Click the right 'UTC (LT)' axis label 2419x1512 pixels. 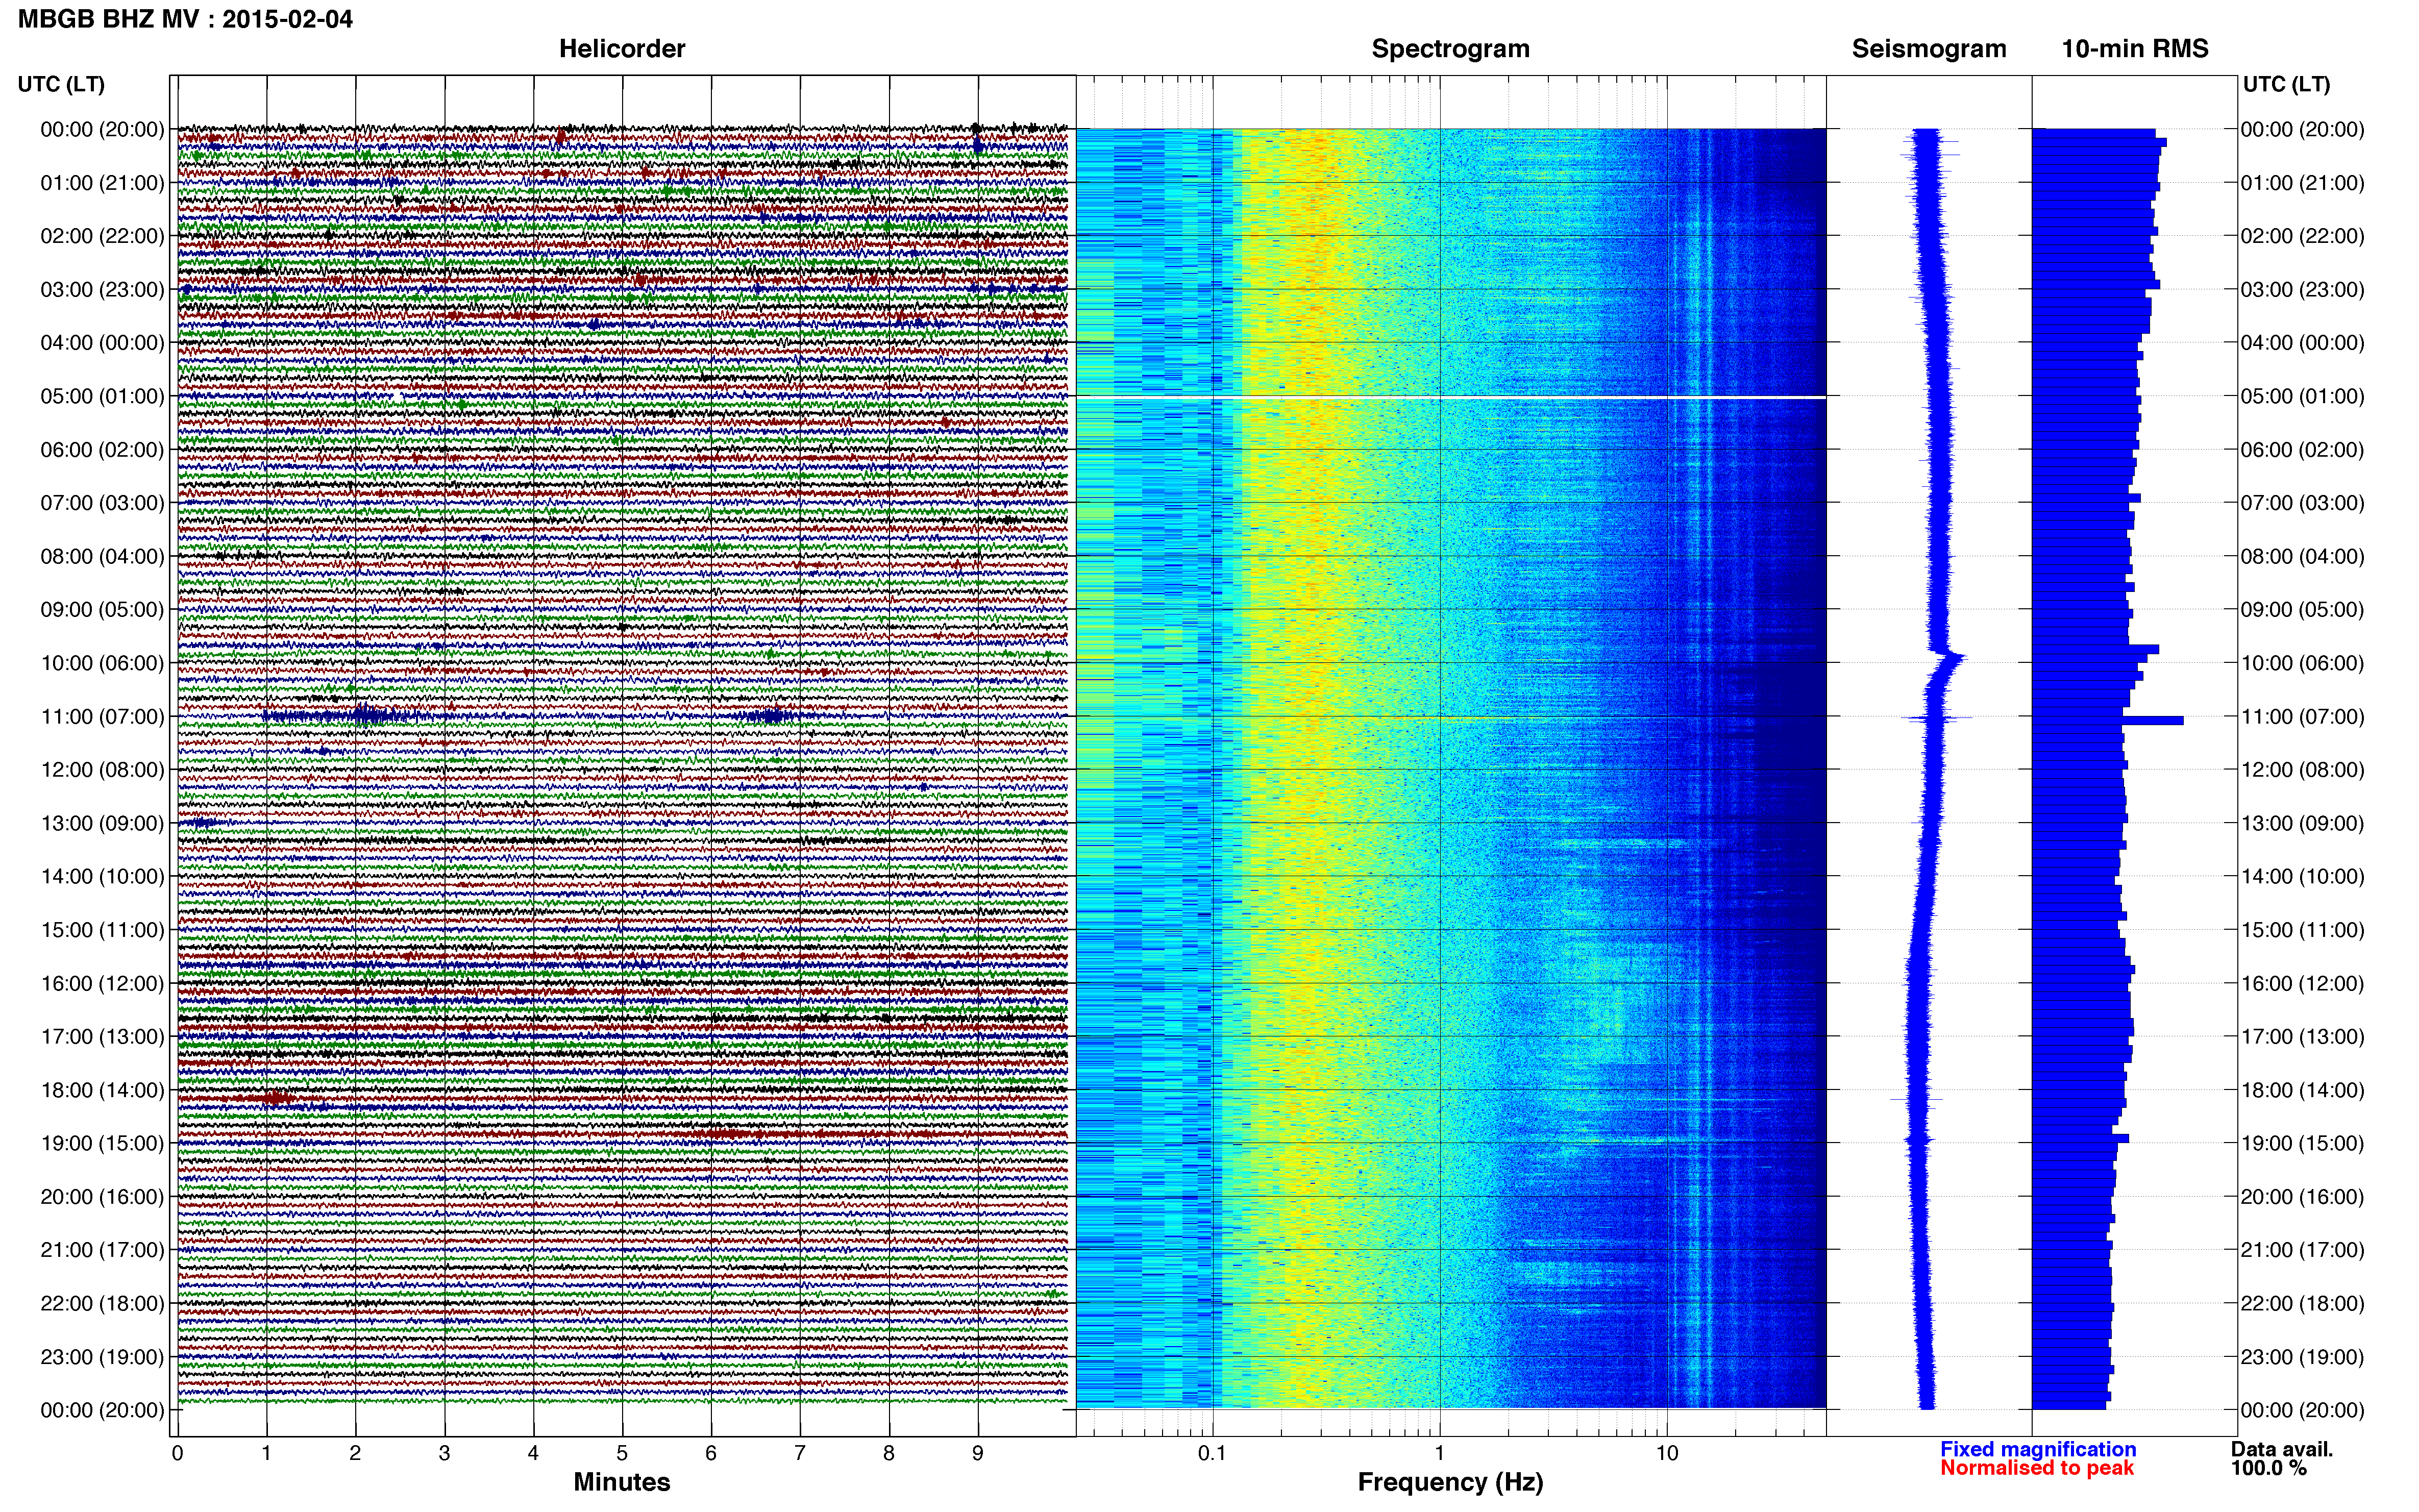tap(2286, 84)
